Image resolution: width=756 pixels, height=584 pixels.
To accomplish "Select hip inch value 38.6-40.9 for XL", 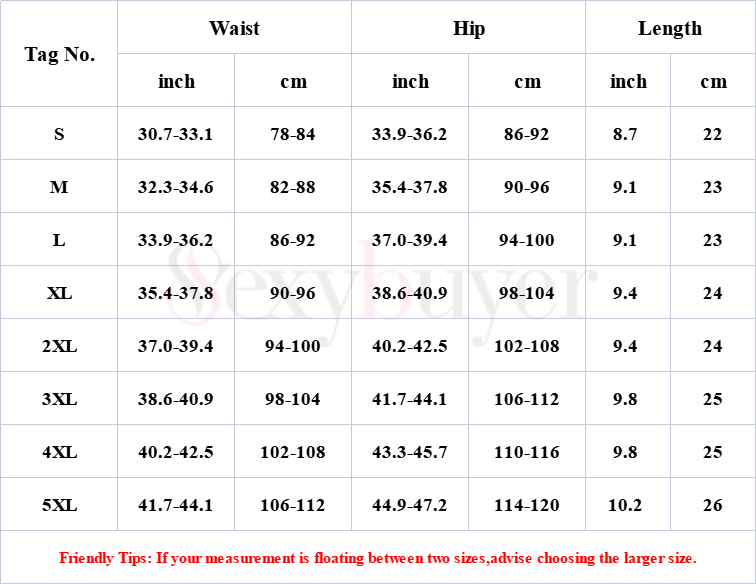I will (409, 293).
